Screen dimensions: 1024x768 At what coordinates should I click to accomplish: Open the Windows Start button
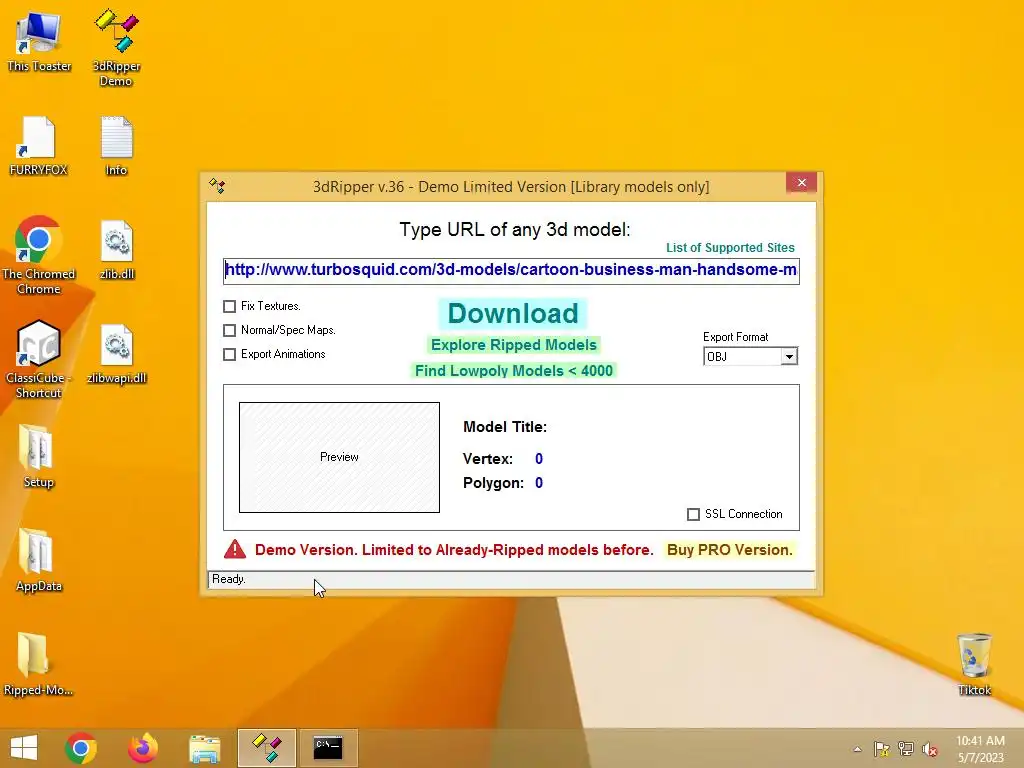(24, 748)
